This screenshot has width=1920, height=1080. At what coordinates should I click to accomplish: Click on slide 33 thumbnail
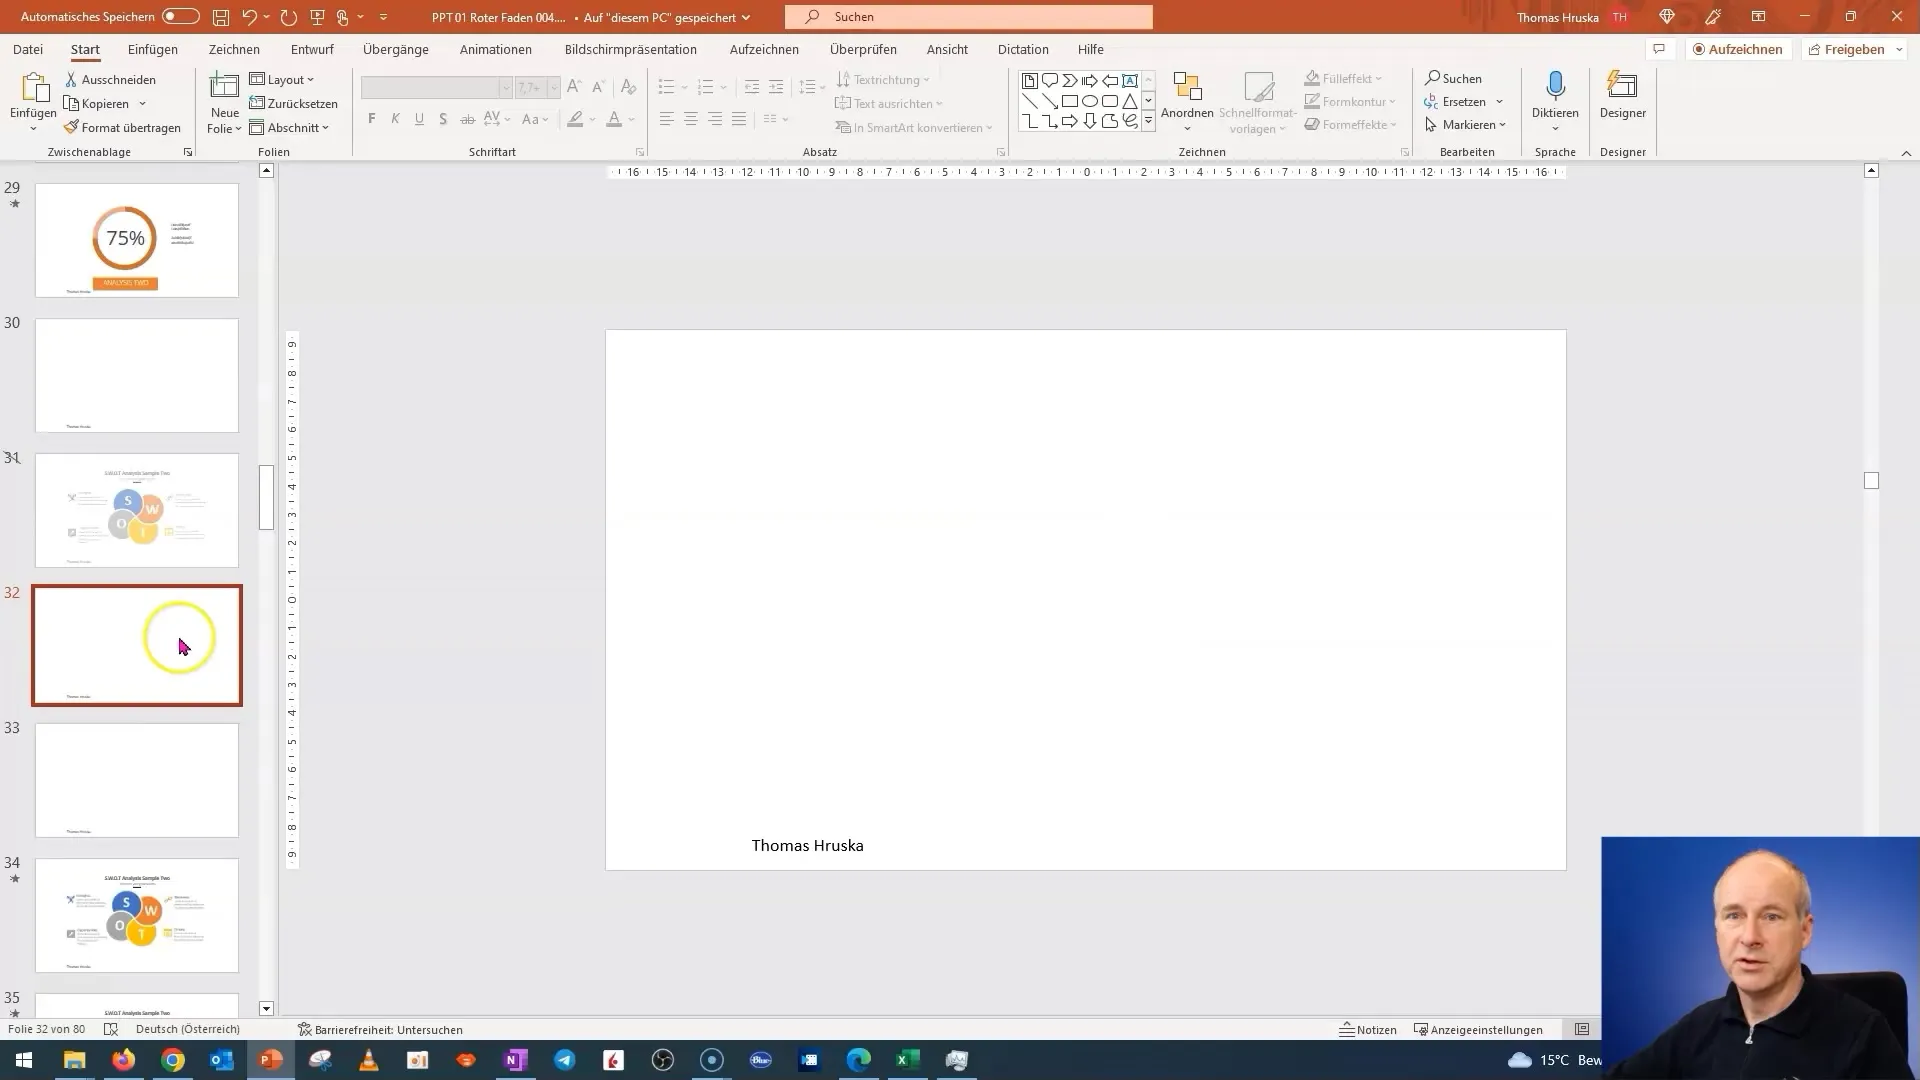point(137,779)
